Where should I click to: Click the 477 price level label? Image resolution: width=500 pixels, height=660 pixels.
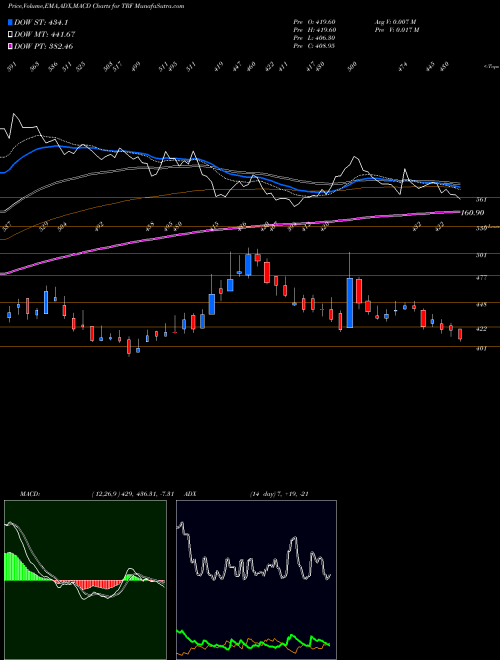point(481,278)
